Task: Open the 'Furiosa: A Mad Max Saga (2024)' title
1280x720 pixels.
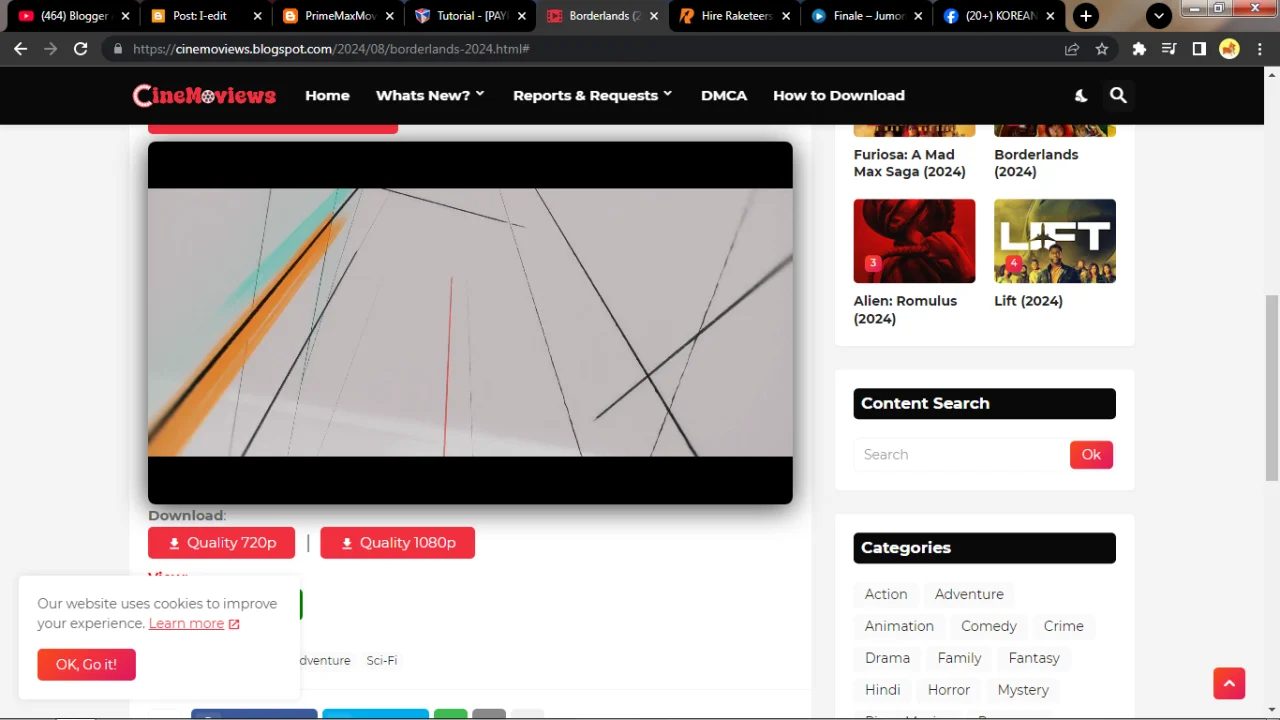Action: click(x=909, y=163)
